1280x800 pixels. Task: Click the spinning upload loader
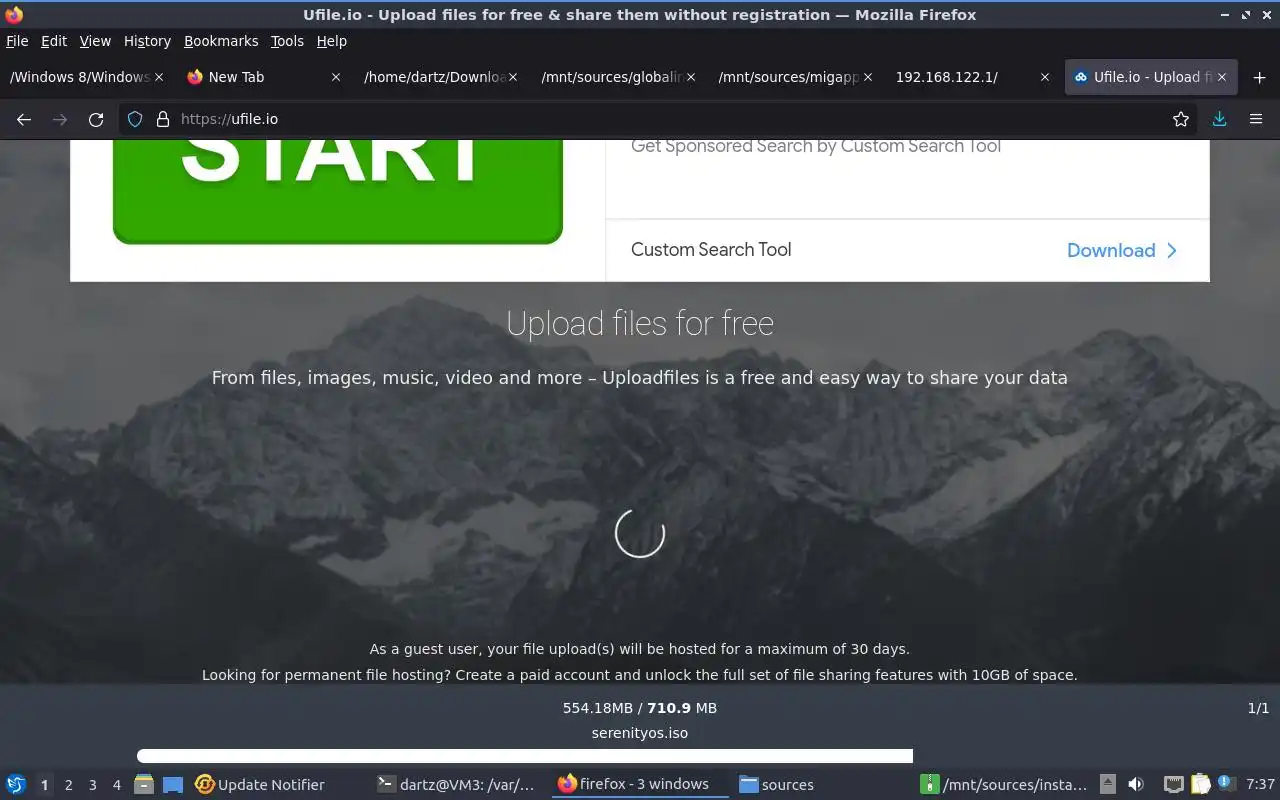click(640, 533)
